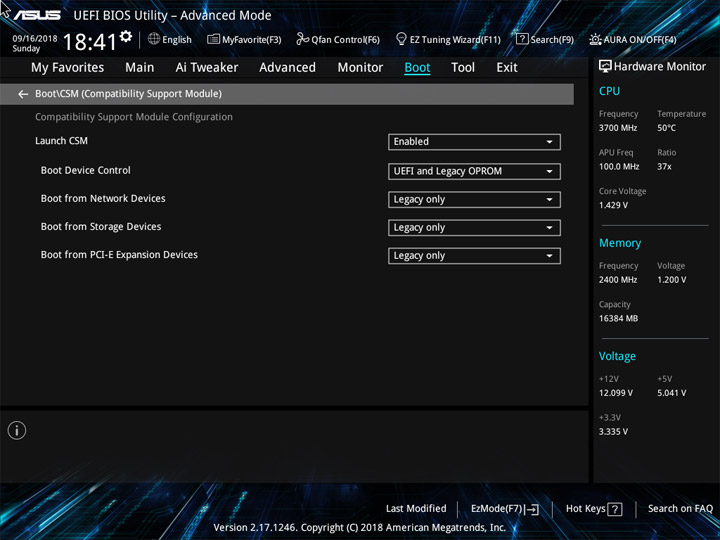This screenshot has height=540, width=720.
Task: Select Boot from PCI-E Expansion Devices label
Action: 119,255
